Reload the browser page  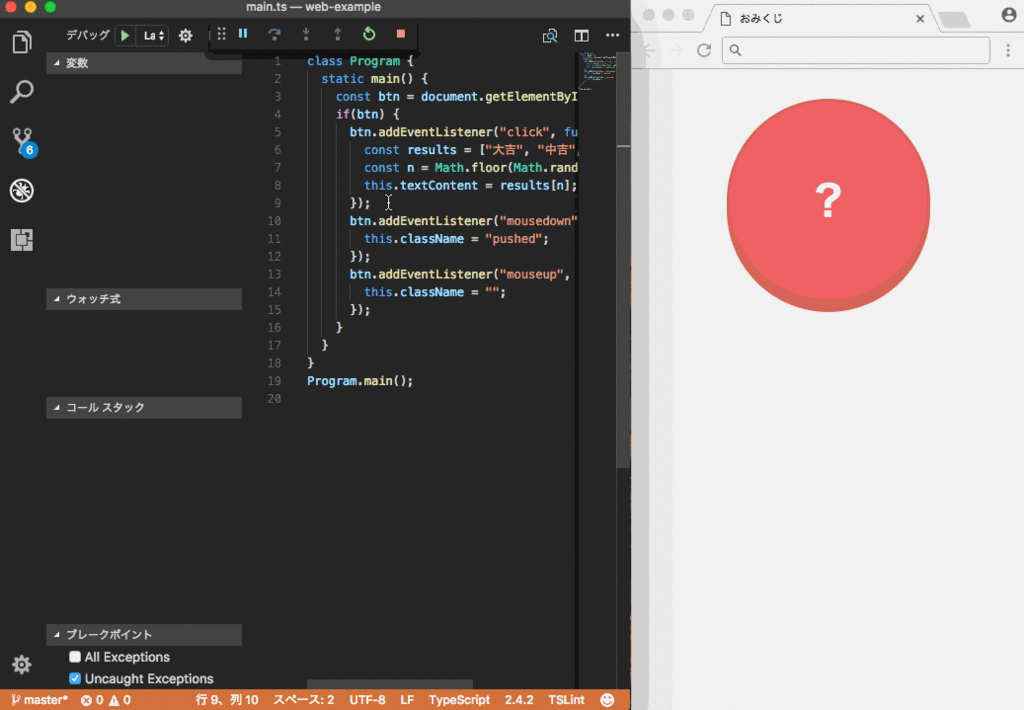pos(704,50)
